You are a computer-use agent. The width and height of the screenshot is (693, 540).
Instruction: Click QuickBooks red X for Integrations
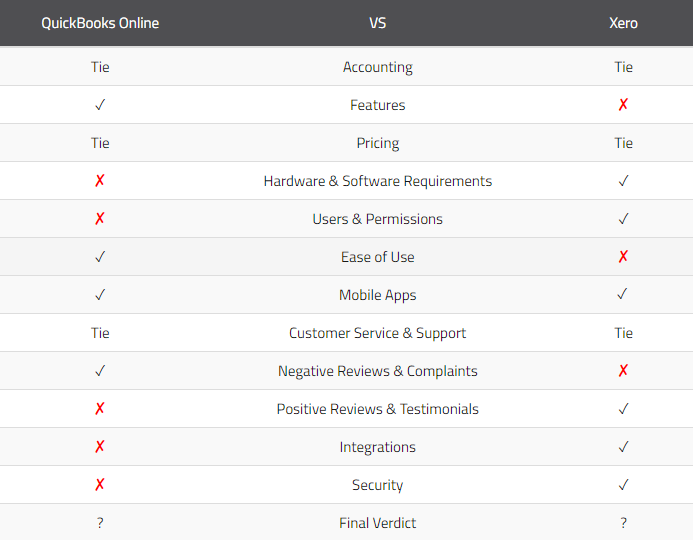pyautogui.click(x=100, y=446)
